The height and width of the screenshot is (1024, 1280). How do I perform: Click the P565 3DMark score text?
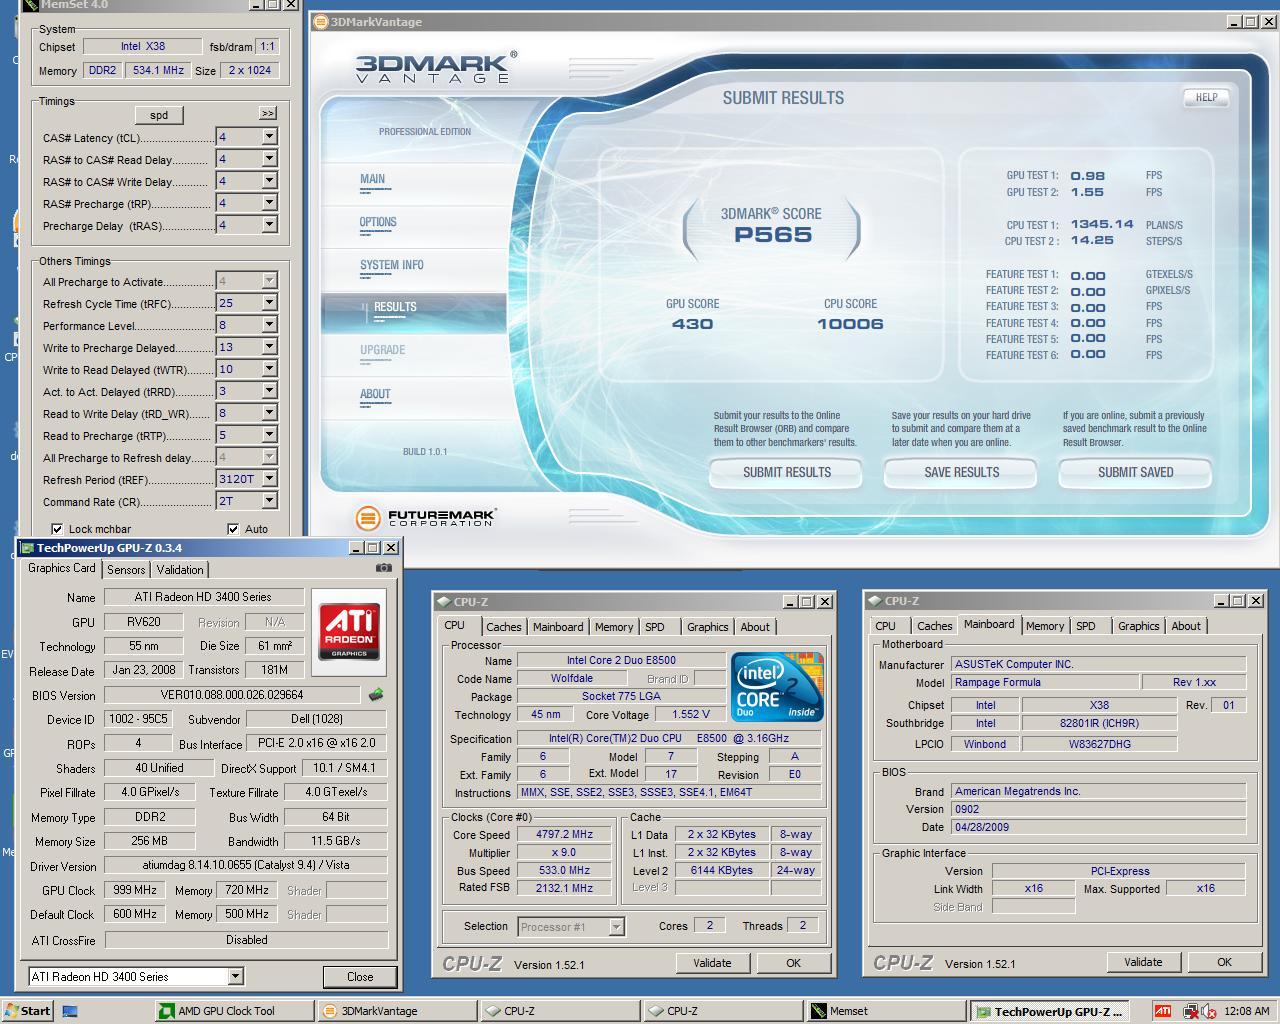pyautogui.click(x=773, y=235)
